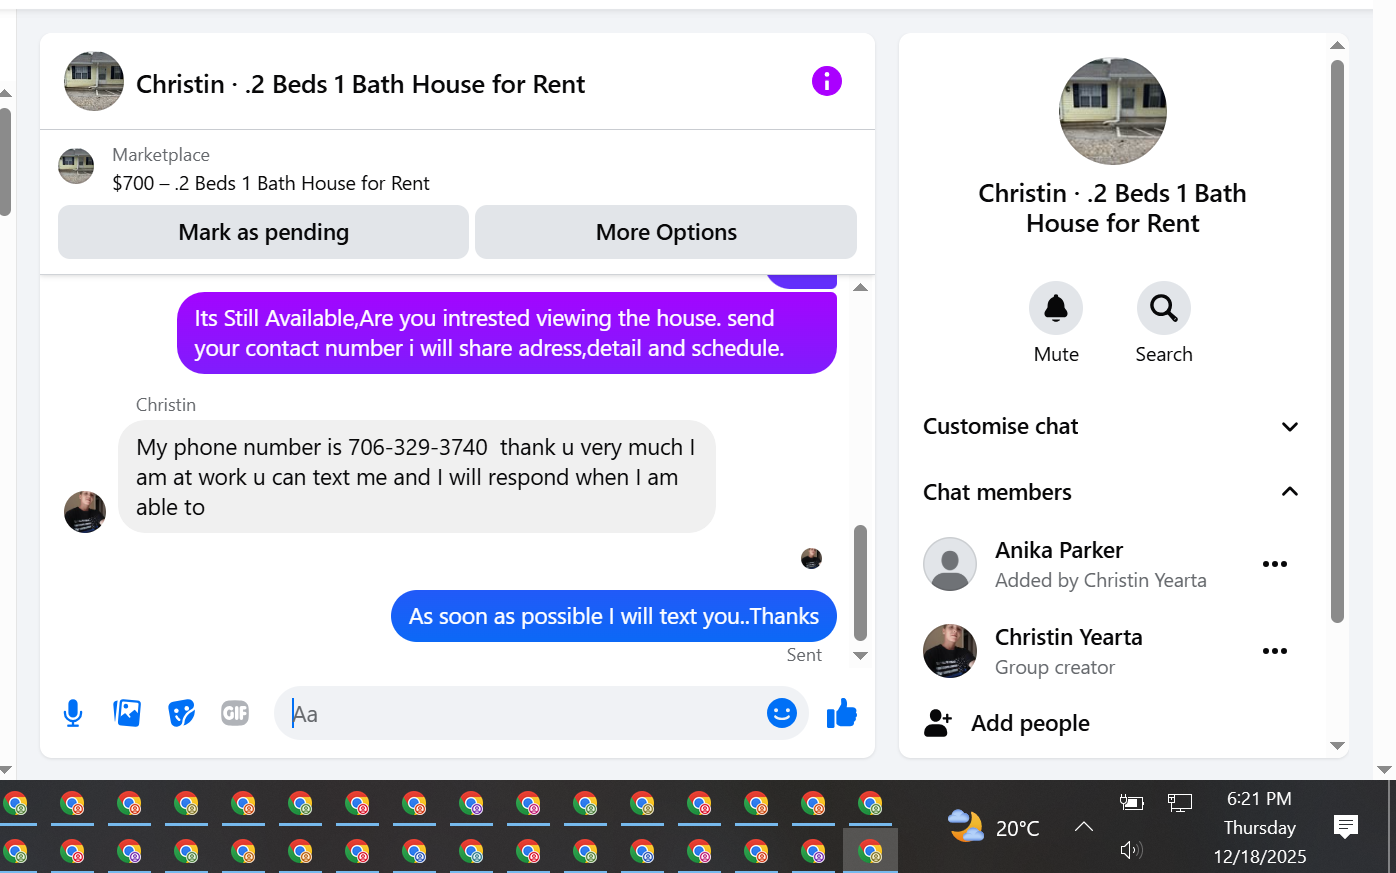Open the attach photo icon
Viewport: 1396px width, 873px height.
point(127,713)
